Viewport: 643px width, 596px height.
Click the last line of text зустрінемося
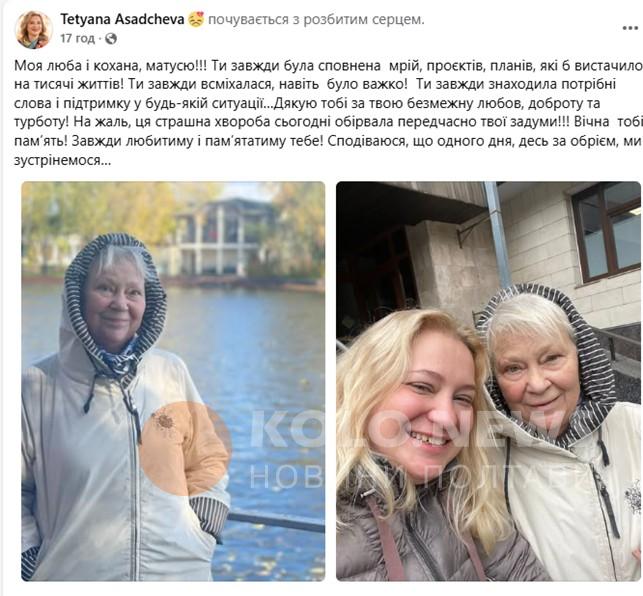coord(62,160)
